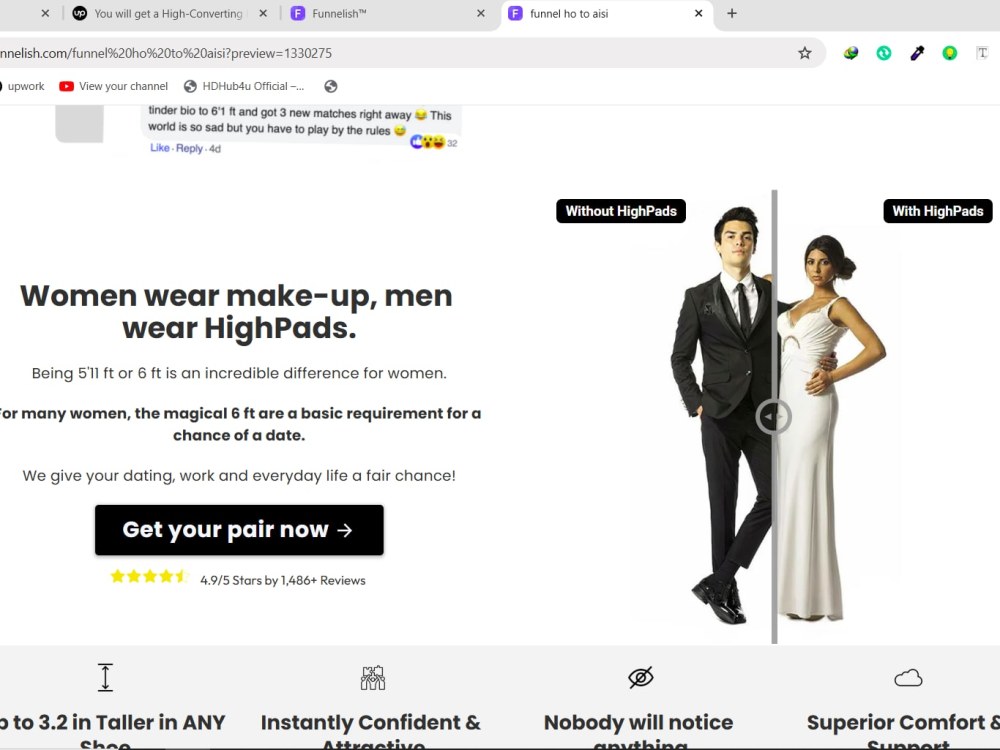Click 'We give your dating, work' sentence
This screenshot has width=1000, height=750.
(239, 476)
